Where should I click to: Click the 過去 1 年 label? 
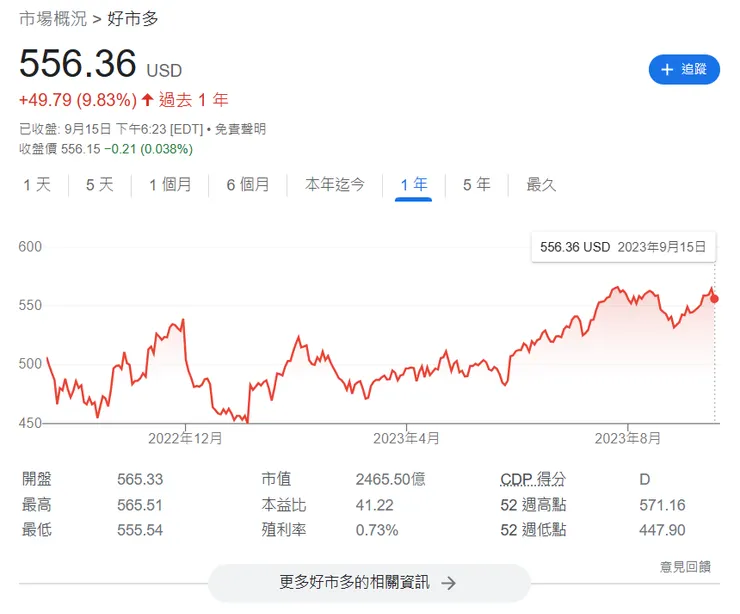coord(193,100)
